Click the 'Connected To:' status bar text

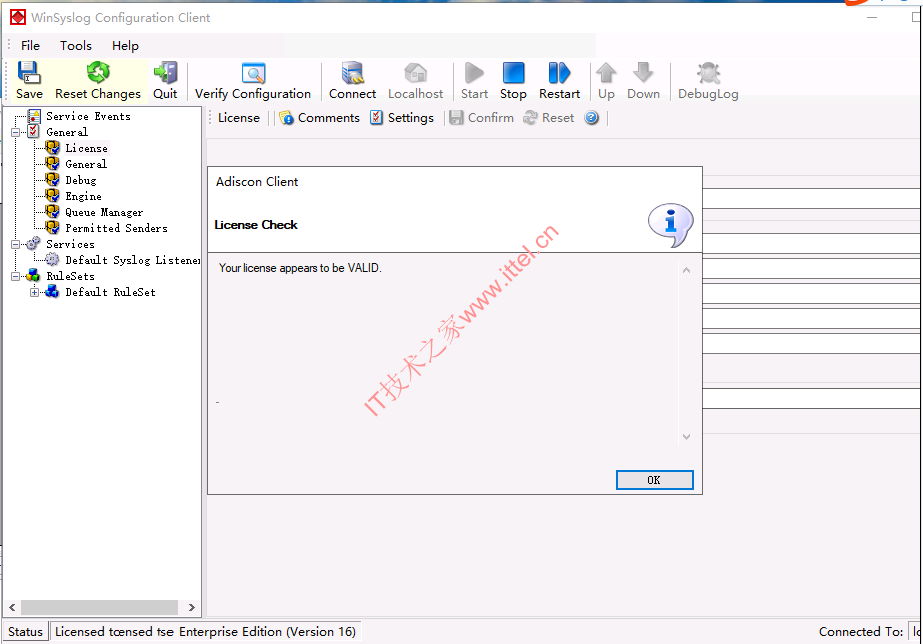click(x=861, y=632)
